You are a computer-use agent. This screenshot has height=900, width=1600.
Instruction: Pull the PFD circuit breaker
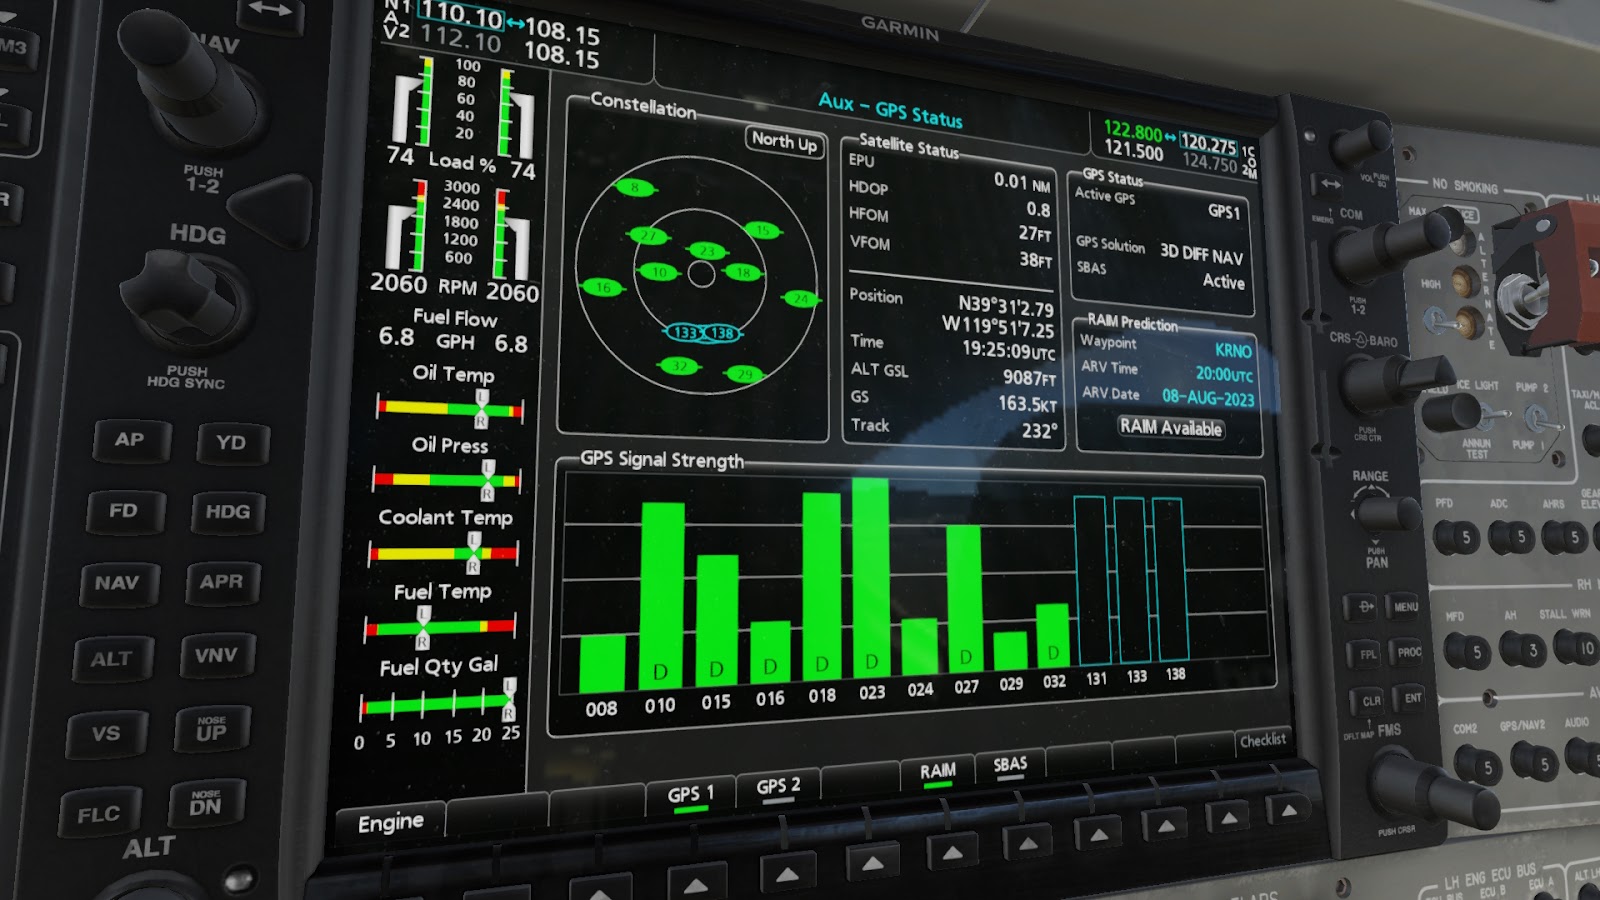1458,538
